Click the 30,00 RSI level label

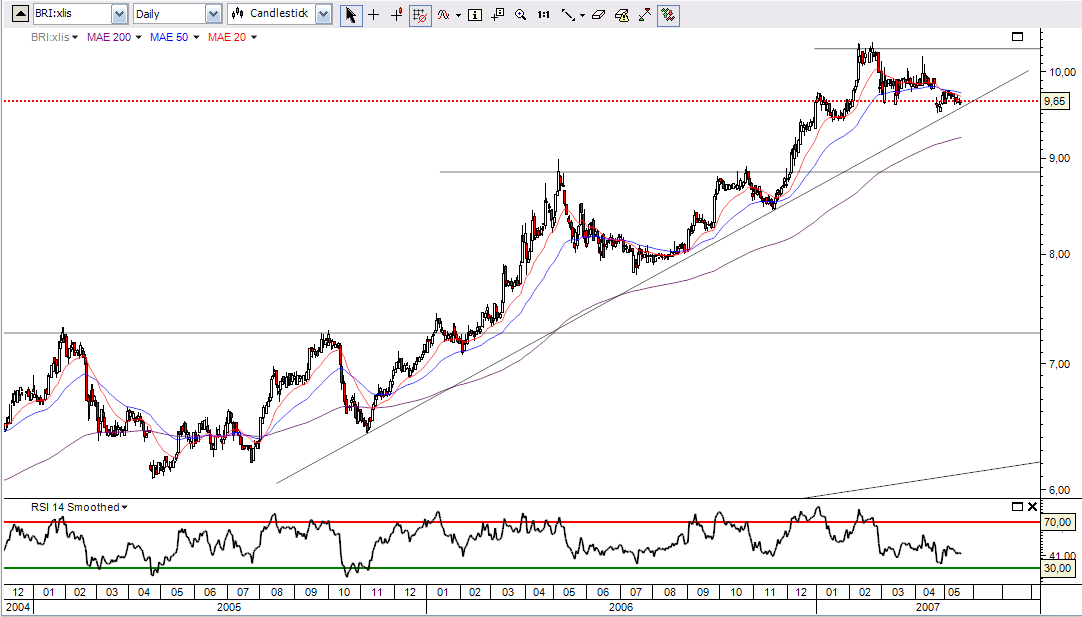click(x=1057, y=569)
